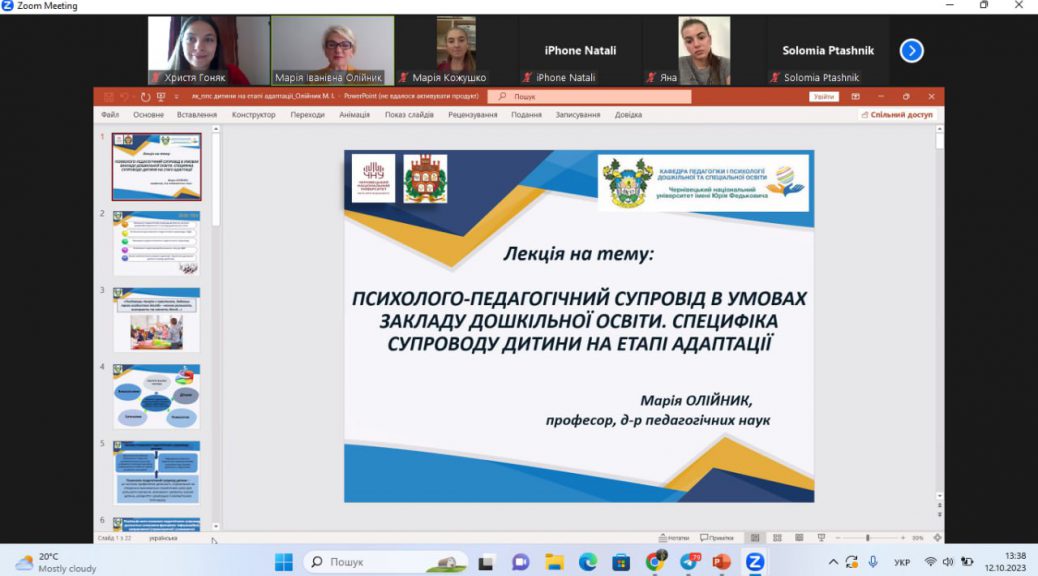Start Slide Show icon in status bar
The height and width of the screenshot is (576, 1038).
(x=821, y=538)
